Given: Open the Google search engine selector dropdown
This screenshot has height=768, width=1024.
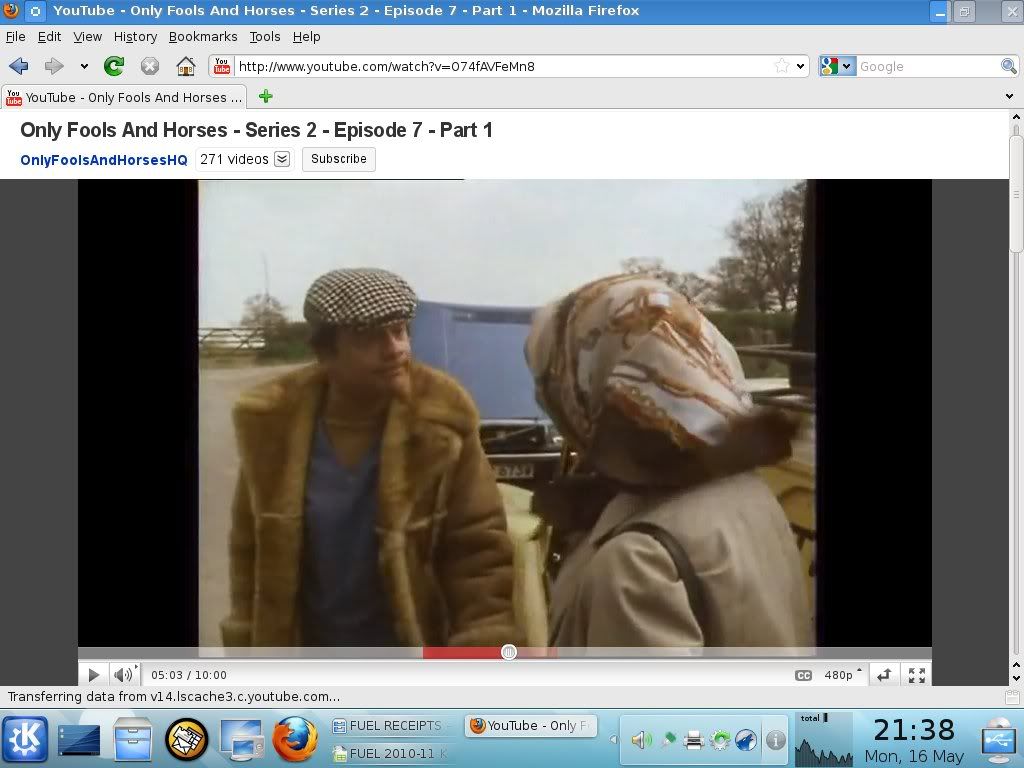Looking at the screenshot, I should tap(837, 66).
